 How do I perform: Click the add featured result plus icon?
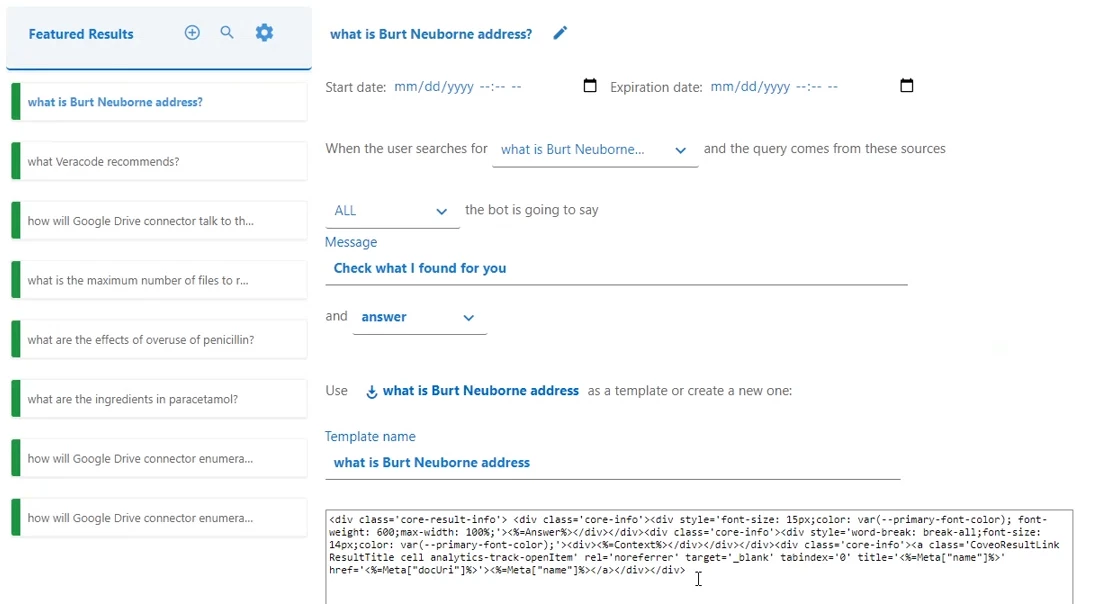tap(192, 33)
